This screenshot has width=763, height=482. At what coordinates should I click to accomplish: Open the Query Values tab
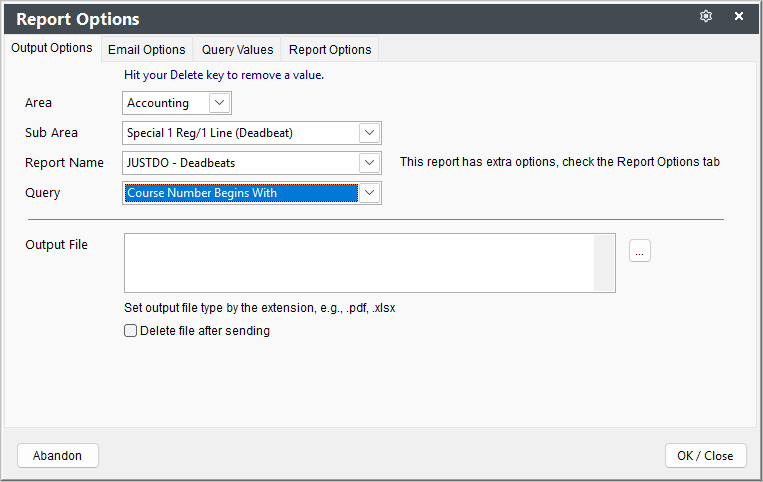(x=237, y=50)
